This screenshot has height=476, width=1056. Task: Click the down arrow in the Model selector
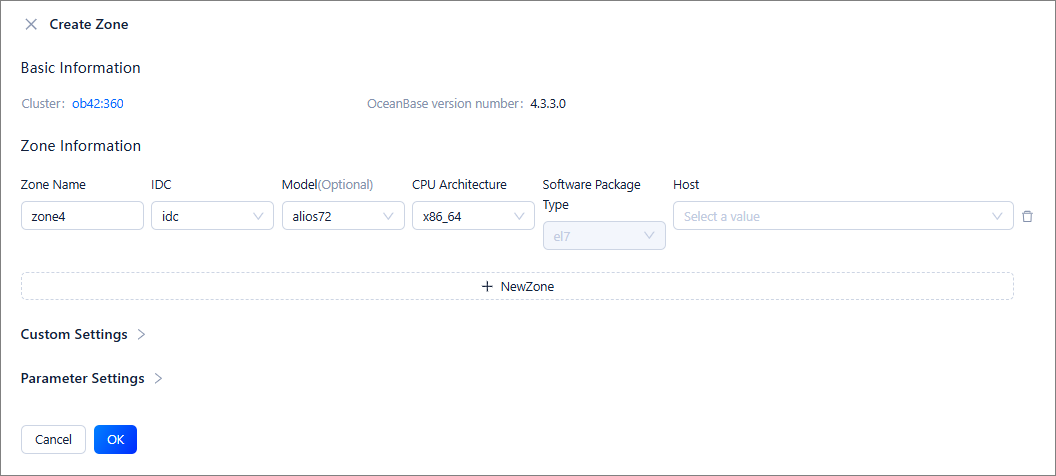389,216
